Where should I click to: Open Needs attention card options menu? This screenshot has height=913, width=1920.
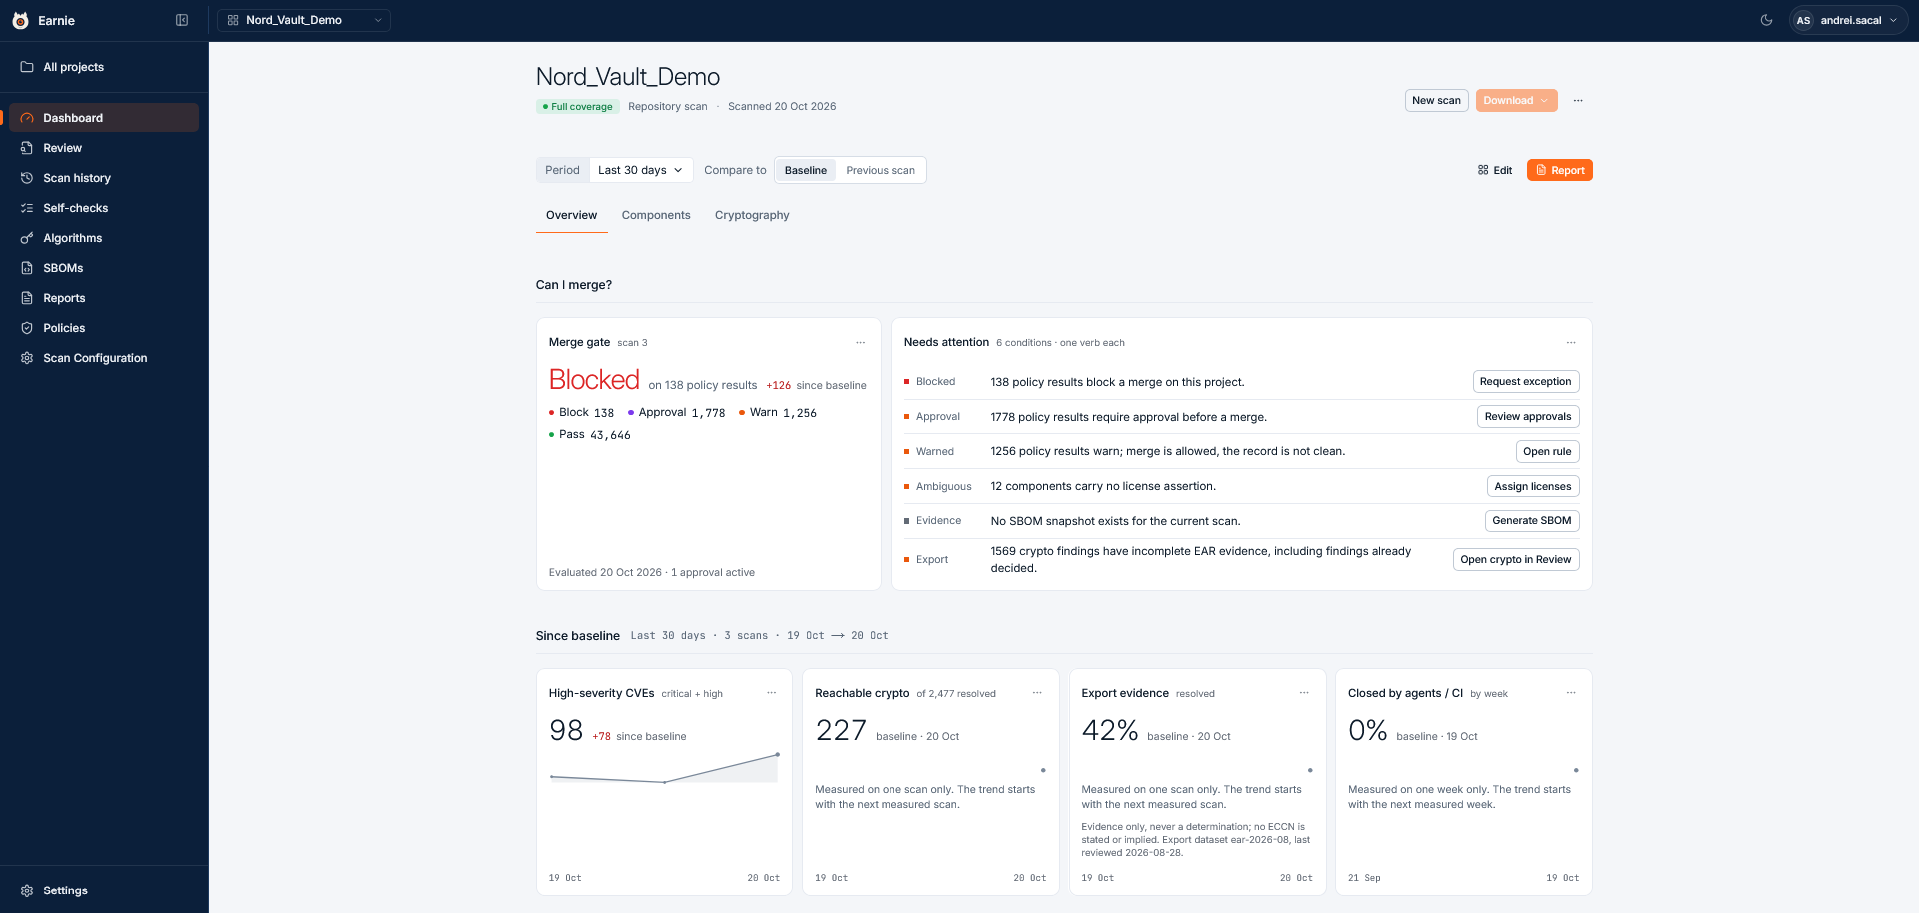[1571, 342]
